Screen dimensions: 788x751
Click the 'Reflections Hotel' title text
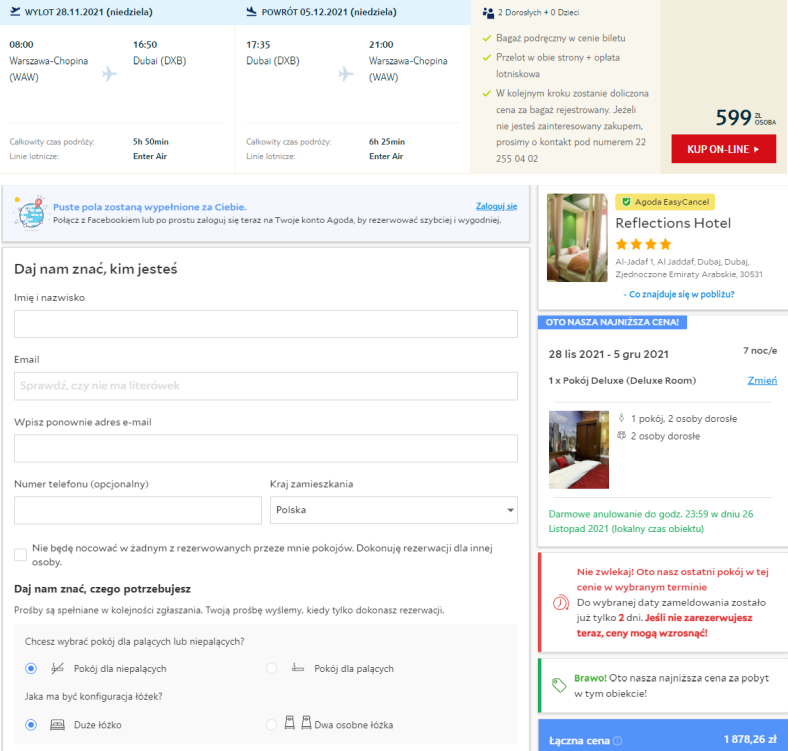point(673,223)
